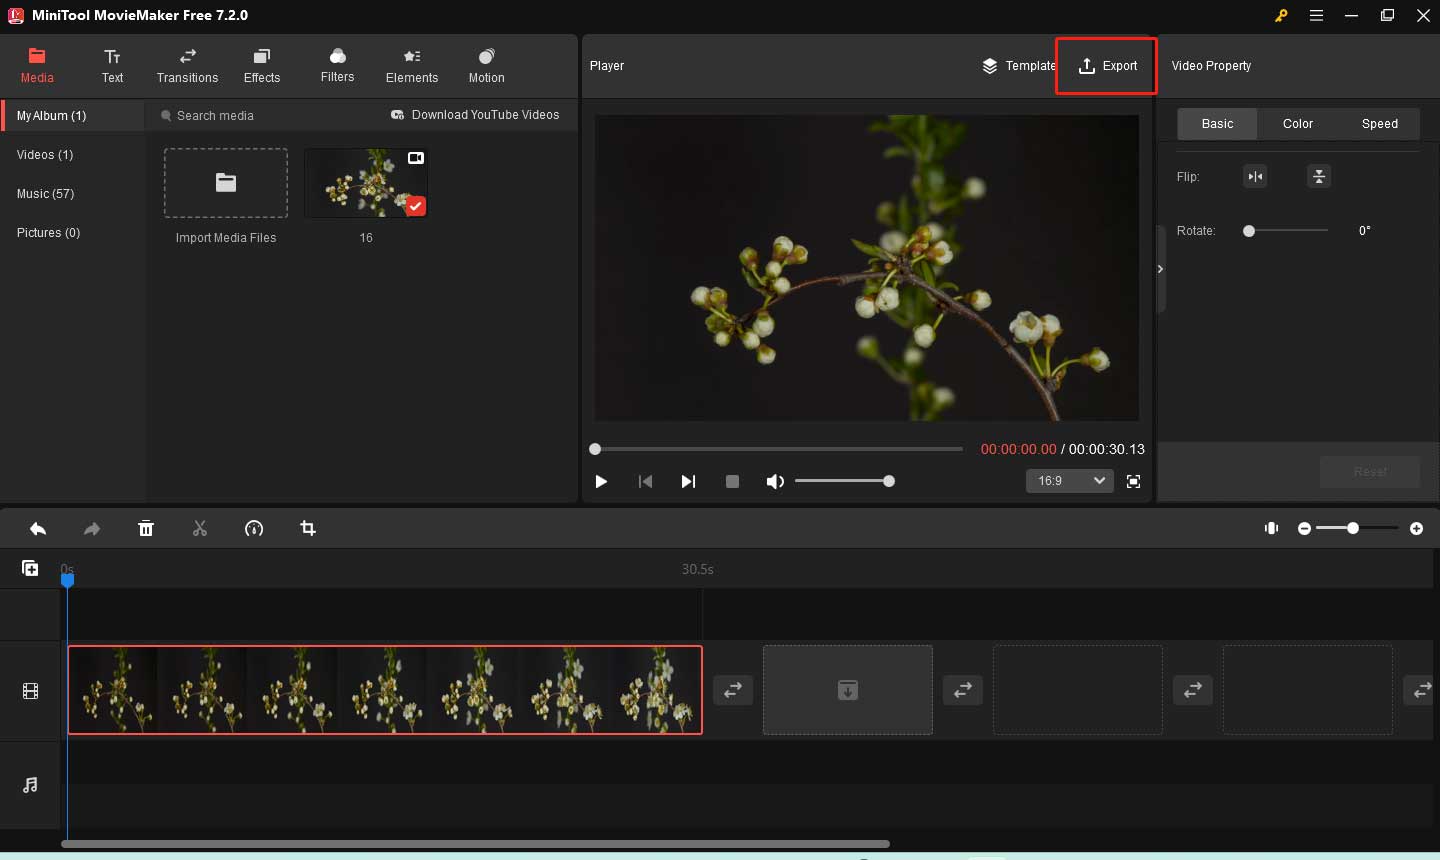The image size is (1440, 860).
Task: Click the audio track icon
Action: click(x=30, y=785)
